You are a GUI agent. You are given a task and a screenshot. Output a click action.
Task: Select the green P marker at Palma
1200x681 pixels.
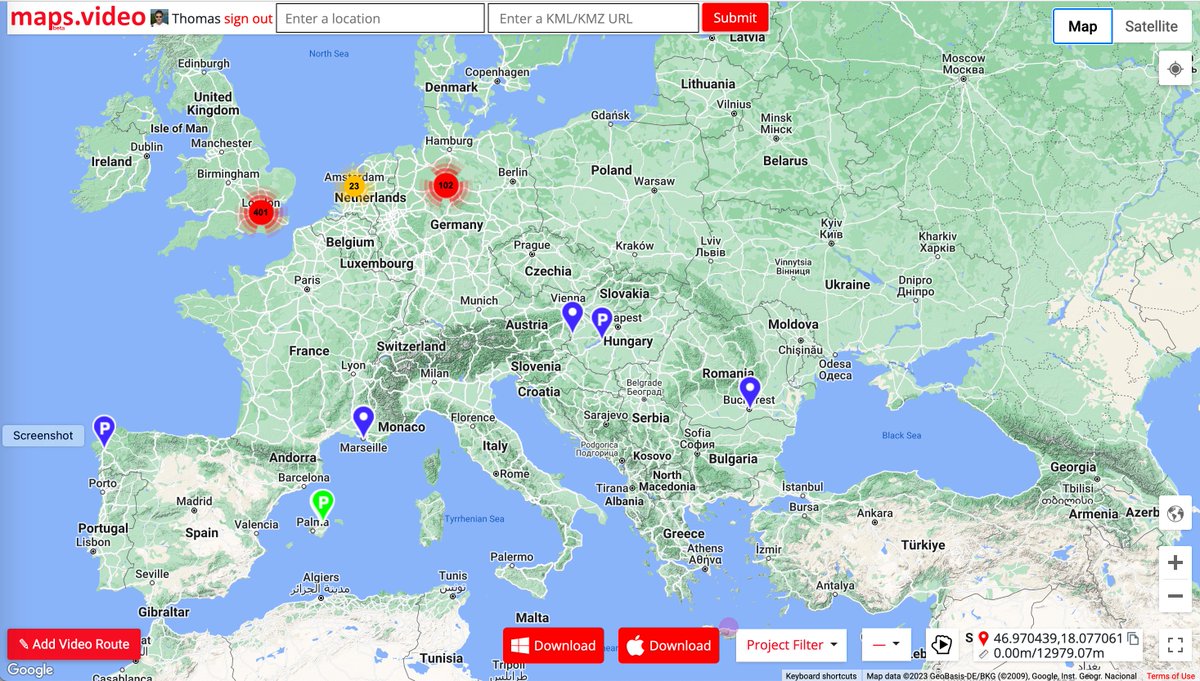tap(322, 505)
